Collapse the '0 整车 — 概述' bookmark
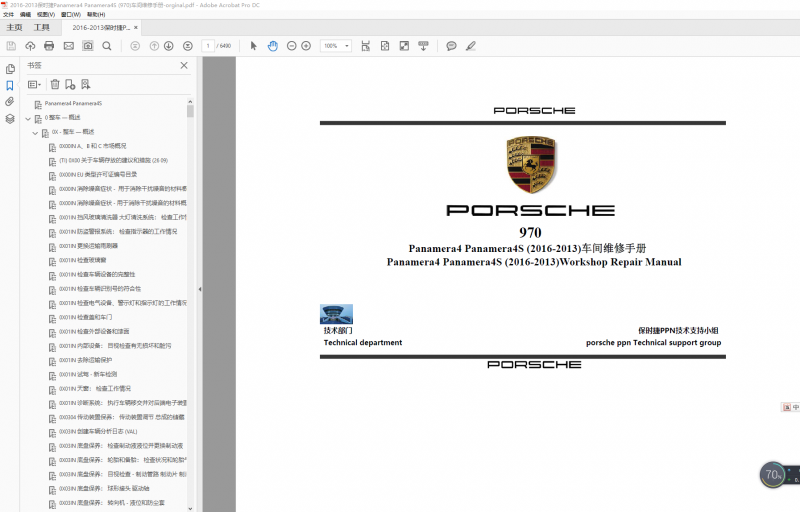800x512 pixels. coord(28,119)
